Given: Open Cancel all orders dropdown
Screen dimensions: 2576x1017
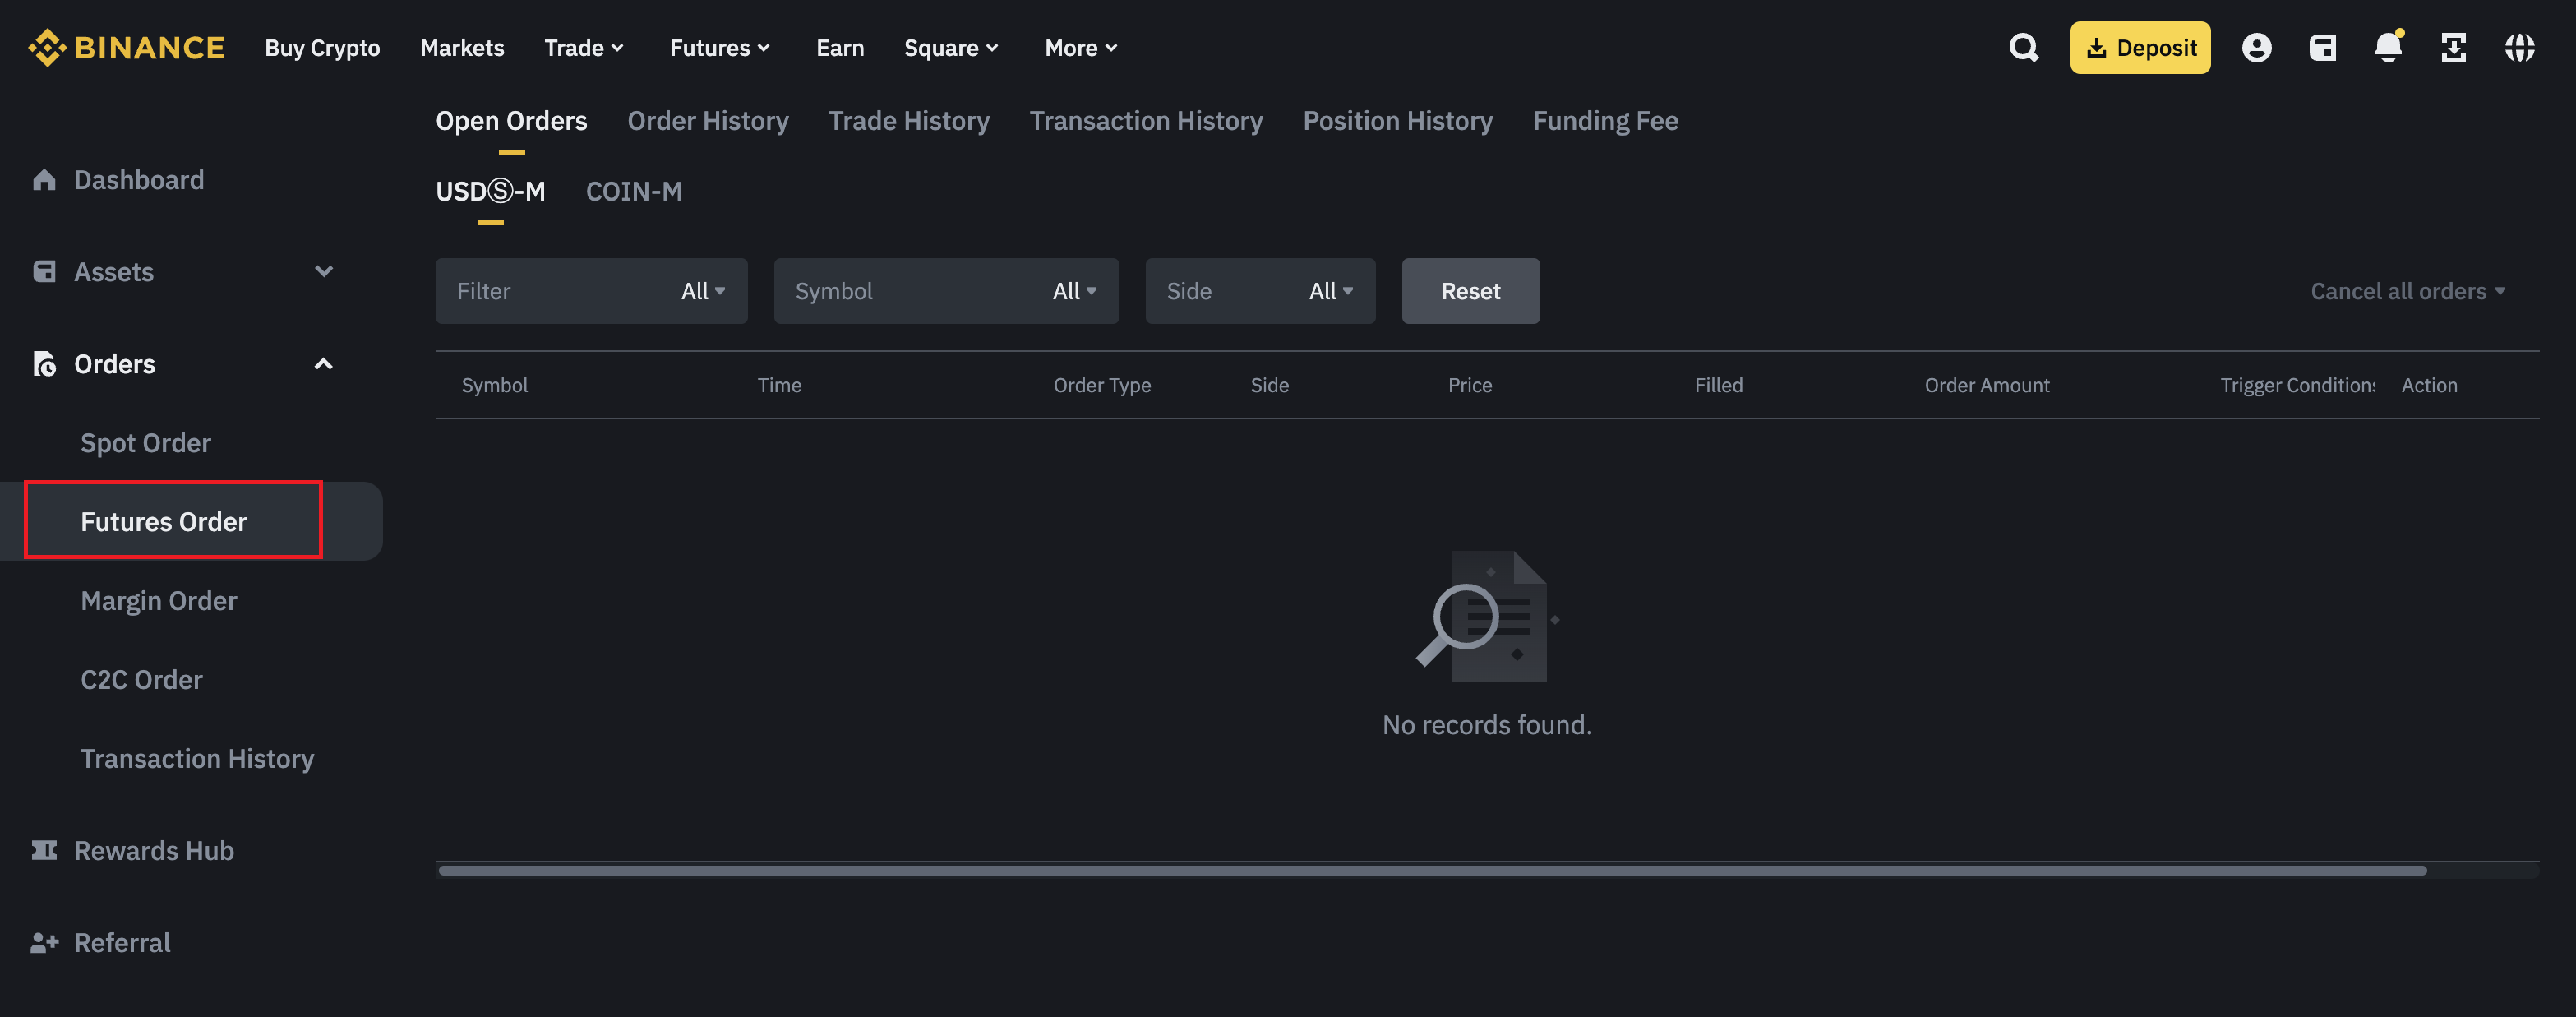Looking at the screenshot, I should tap(2407, 291).
